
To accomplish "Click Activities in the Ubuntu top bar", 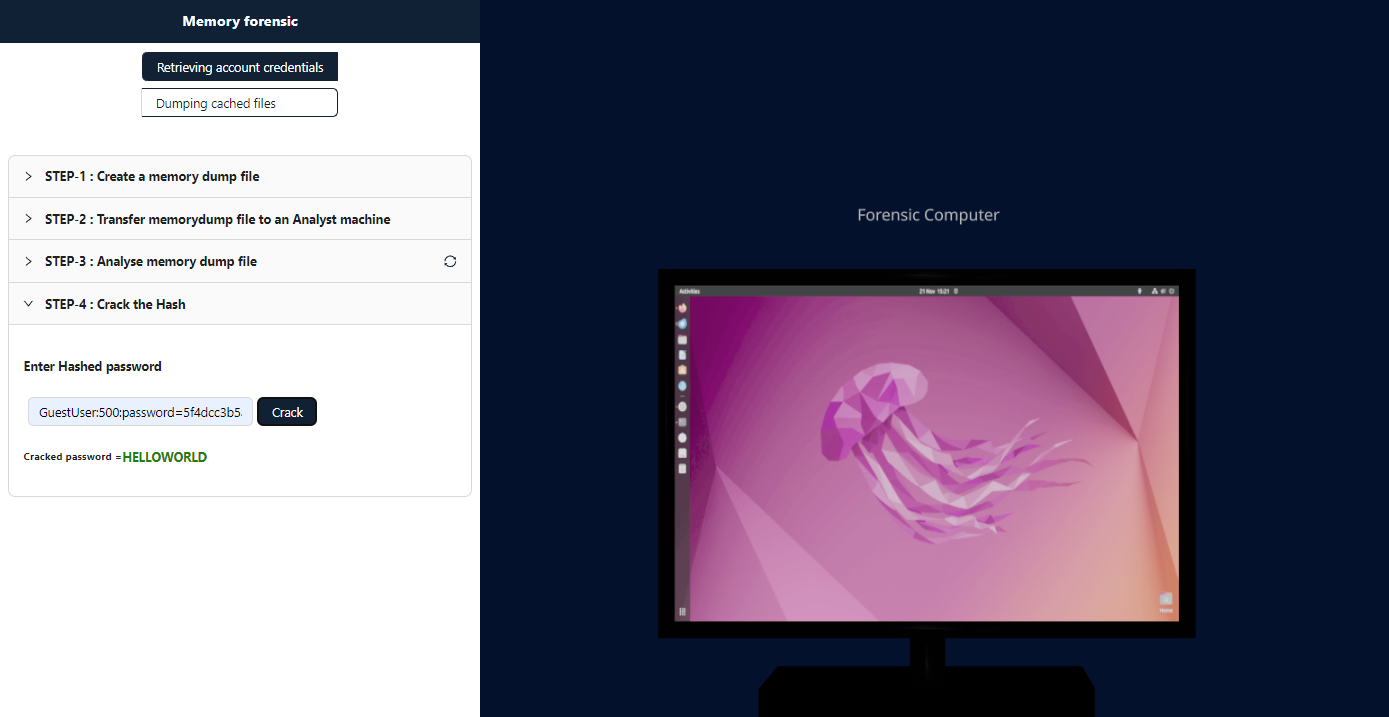I will (x=690, y=291).
